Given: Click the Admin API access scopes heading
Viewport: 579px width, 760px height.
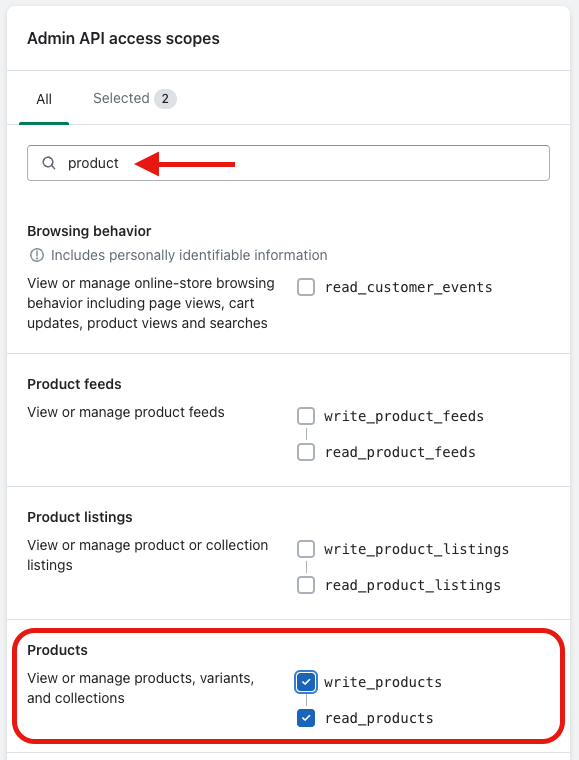Looking at the screenshot, I should pos(123,38).
